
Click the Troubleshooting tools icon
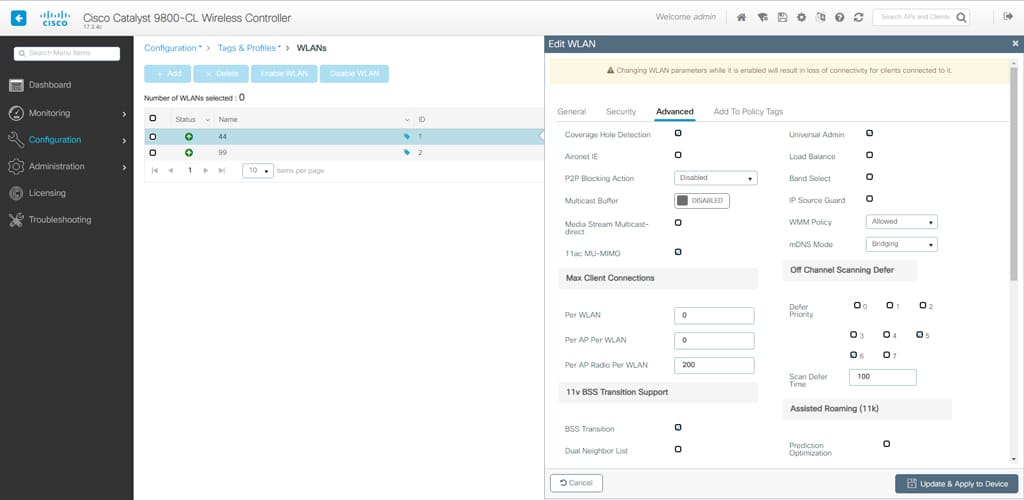pyautogui.click(x=16, y=220)
